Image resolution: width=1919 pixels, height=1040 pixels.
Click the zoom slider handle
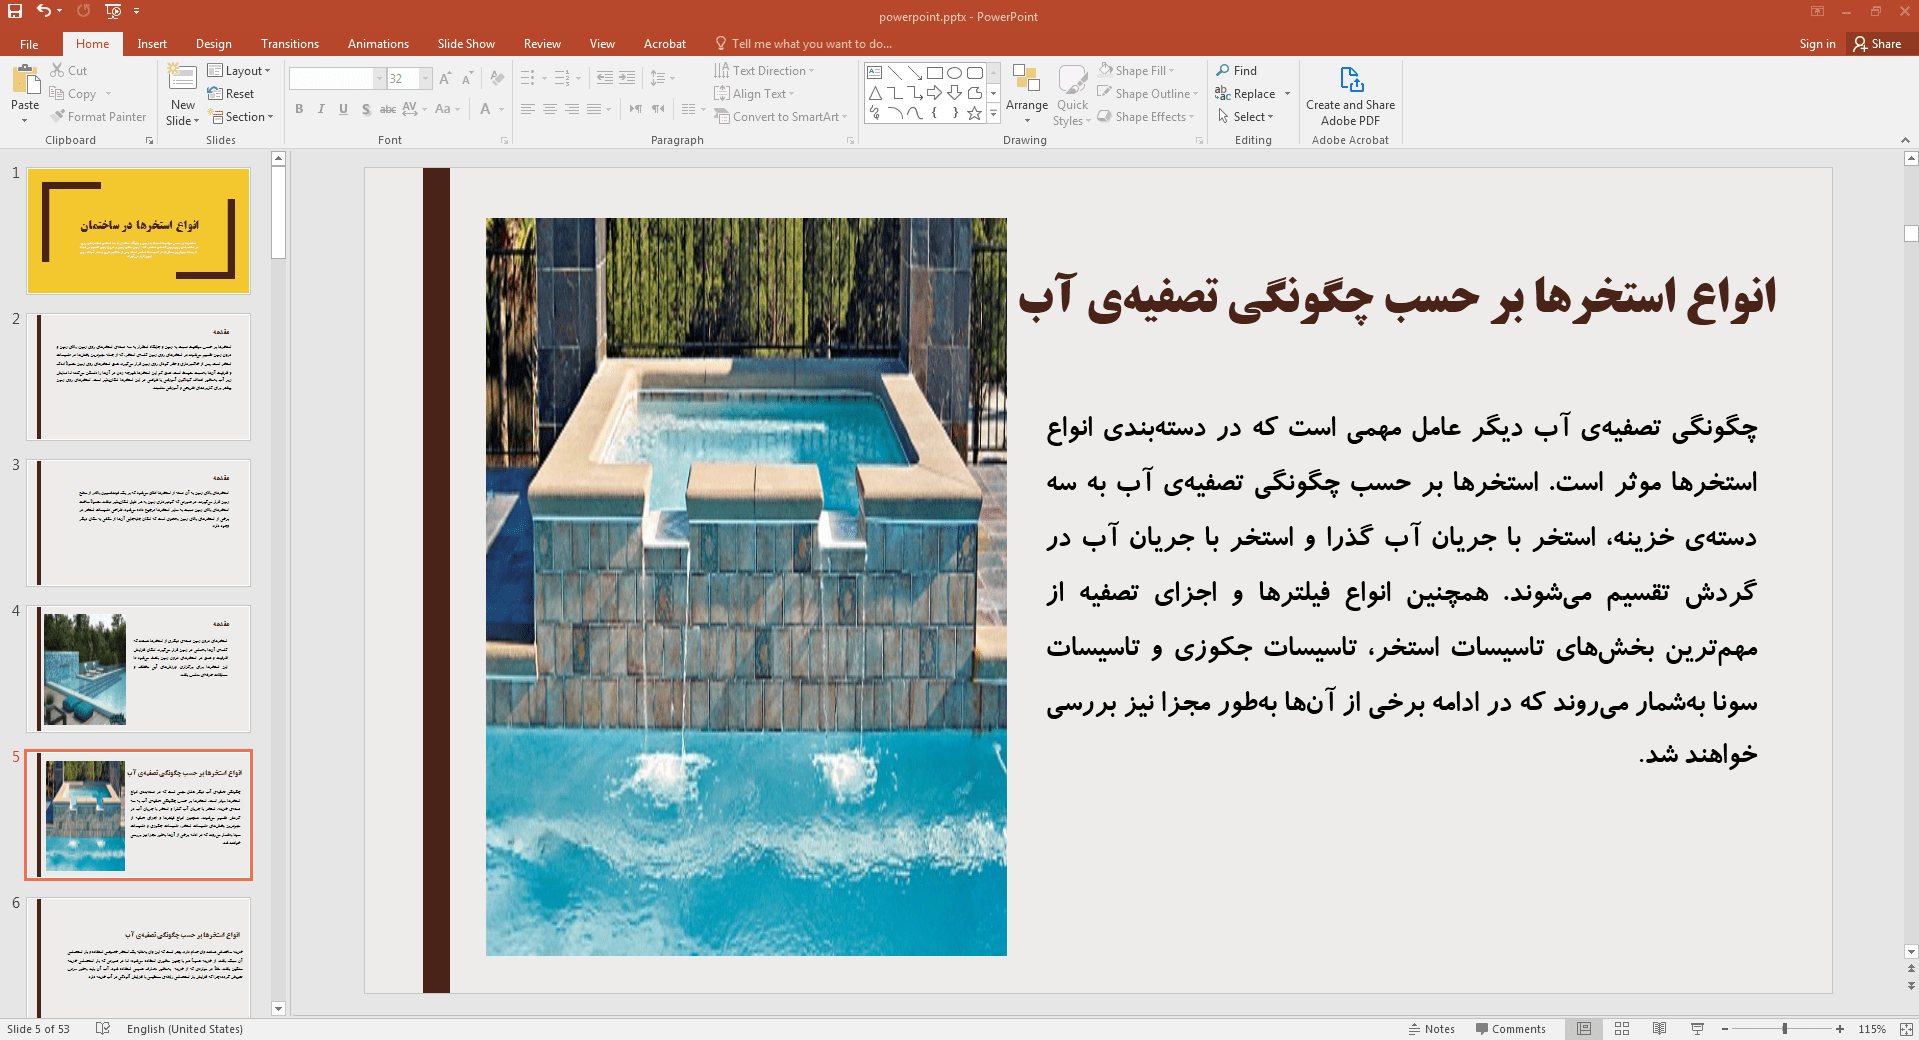(x=1784, y=1028)
